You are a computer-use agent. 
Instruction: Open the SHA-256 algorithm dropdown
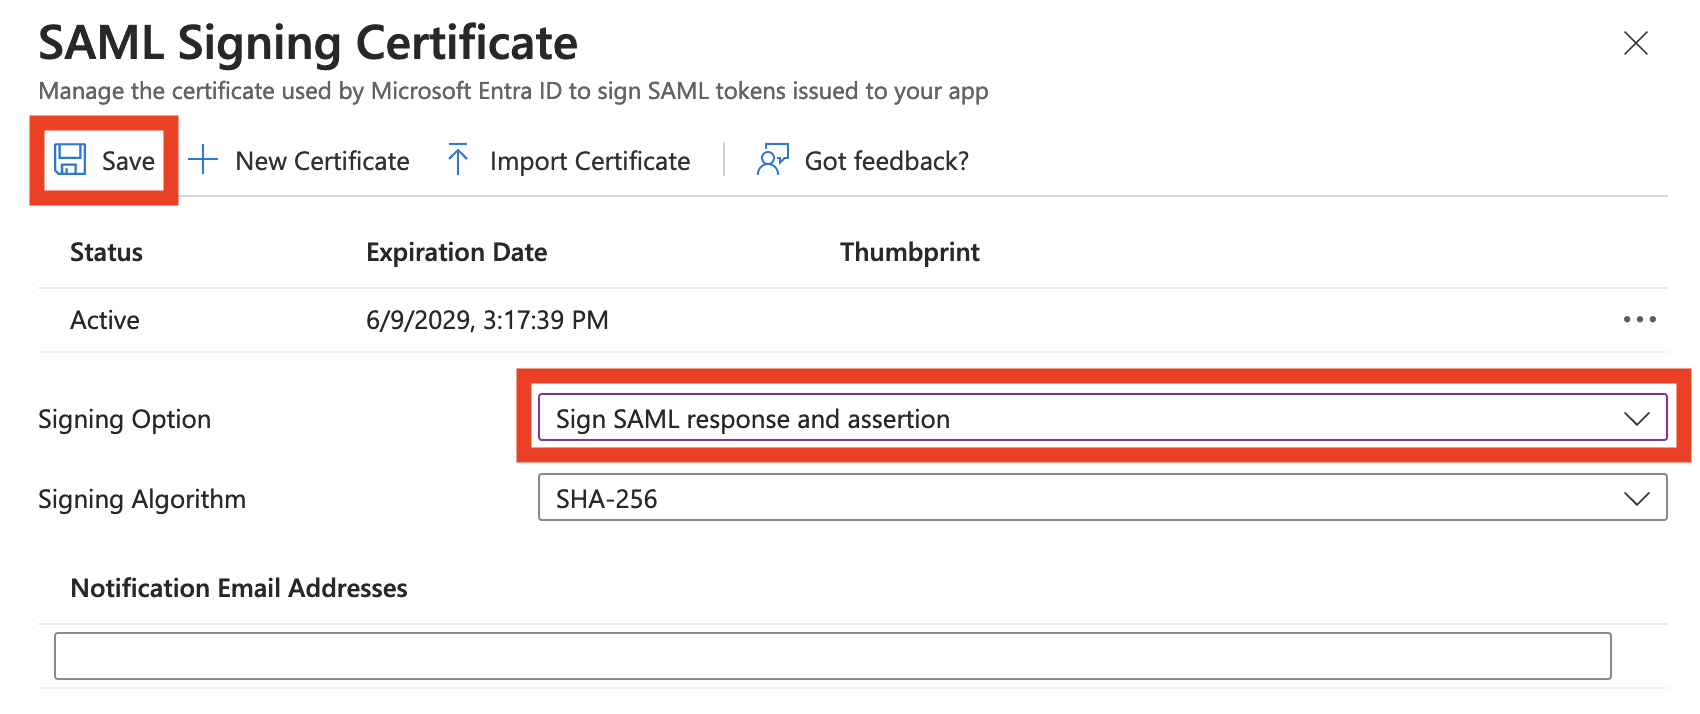click(1102, 498)
